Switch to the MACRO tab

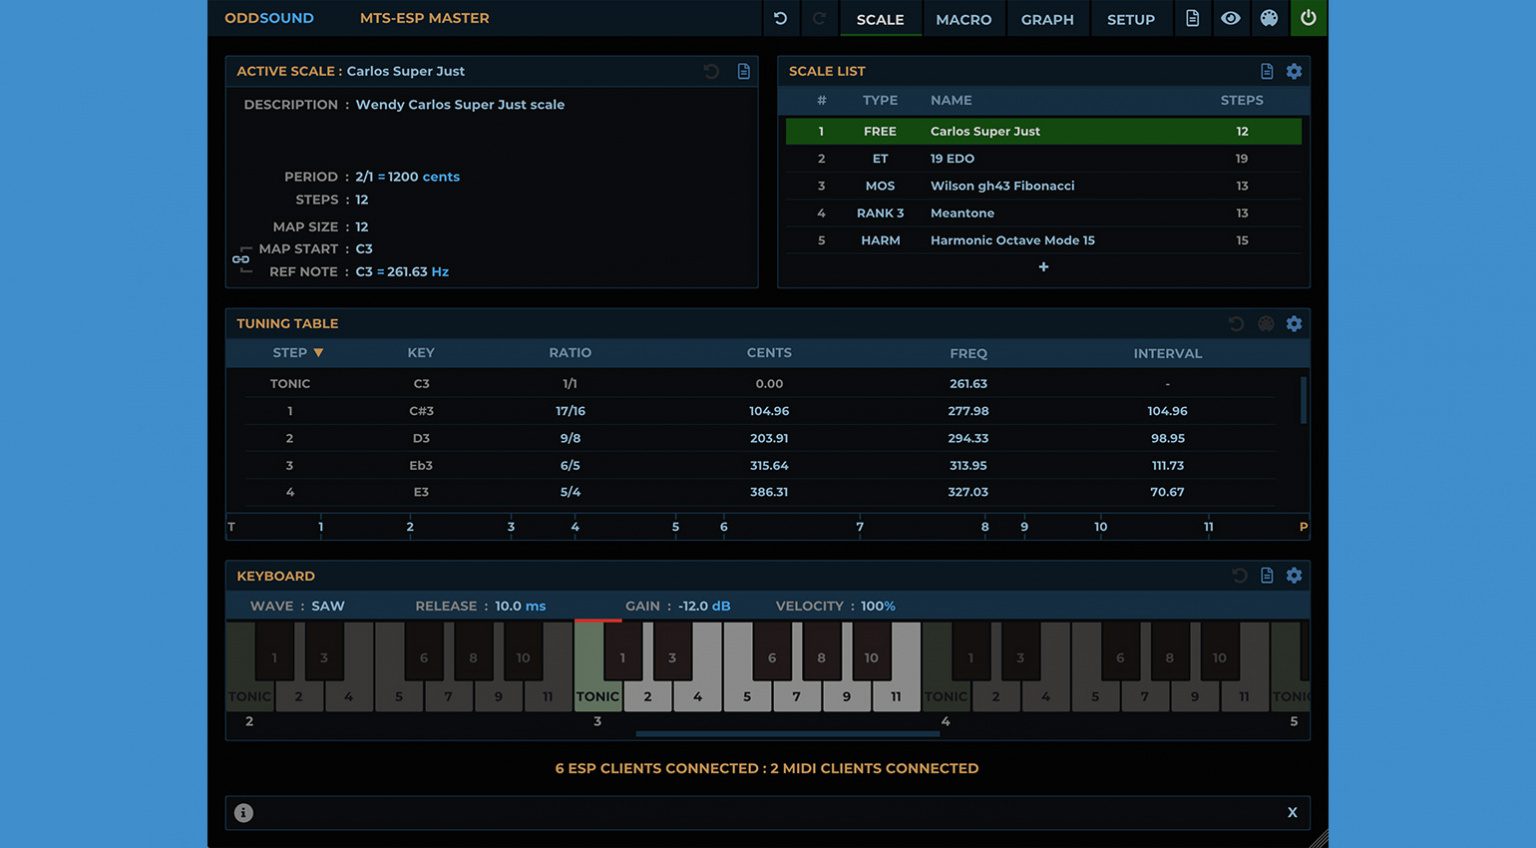963,18
